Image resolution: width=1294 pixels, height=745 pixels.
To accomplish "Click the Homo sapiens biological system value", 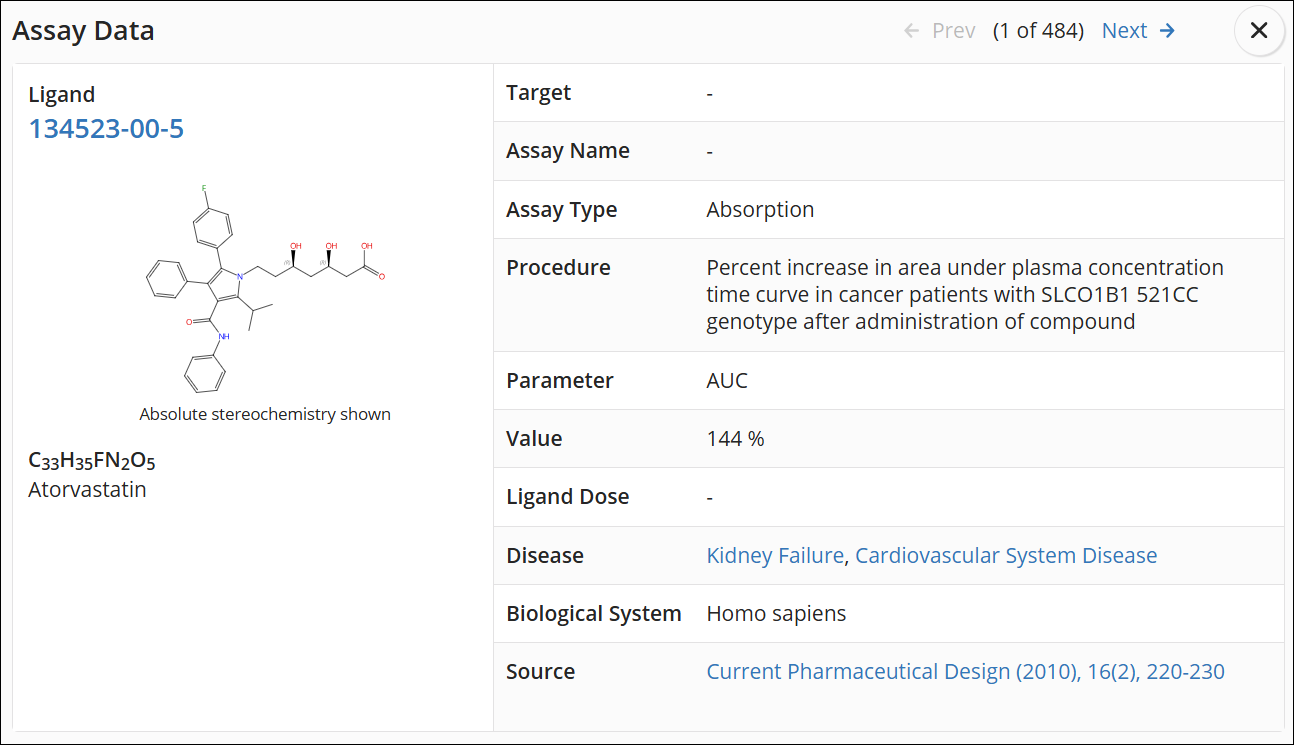I will click(x=776, y=614).
